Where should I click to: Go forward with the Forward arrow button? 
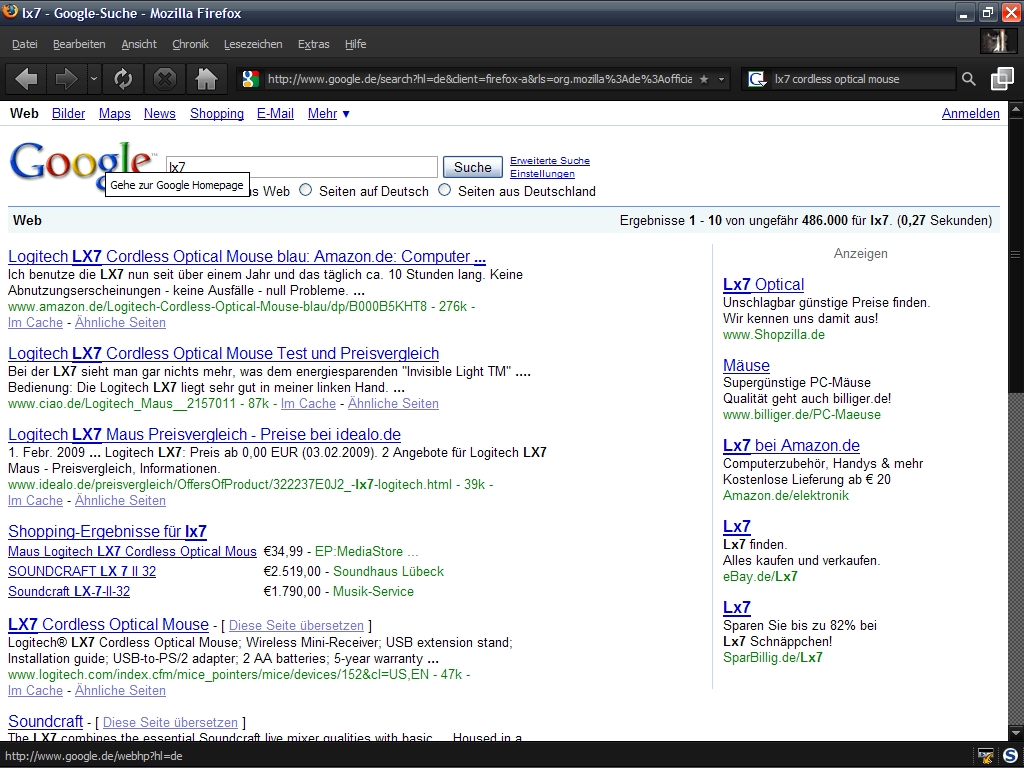pyautogui.click(x=66, y=80)
